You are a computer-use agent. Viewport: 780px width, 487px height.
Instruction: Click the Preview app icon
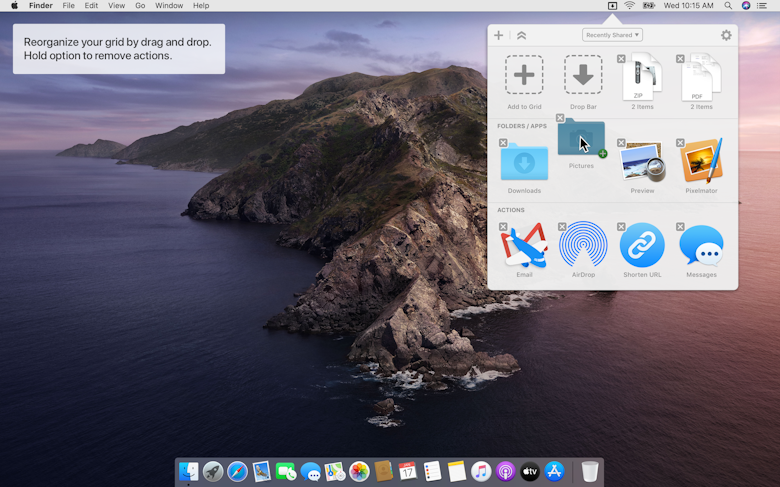pyautogui.click(x=642, y=162)
